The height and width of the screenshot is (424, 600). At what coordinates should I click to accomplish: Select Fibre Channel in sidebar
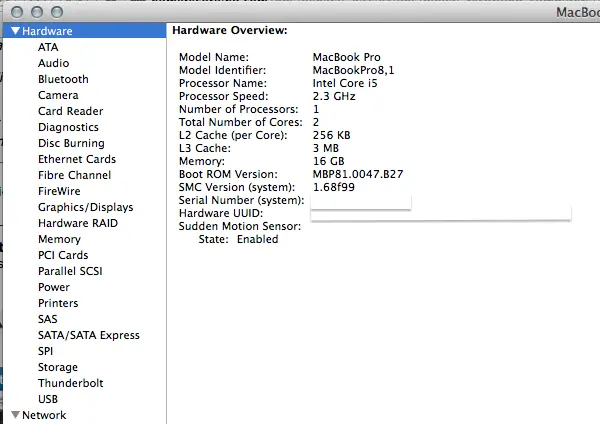[x=74, y=175]
